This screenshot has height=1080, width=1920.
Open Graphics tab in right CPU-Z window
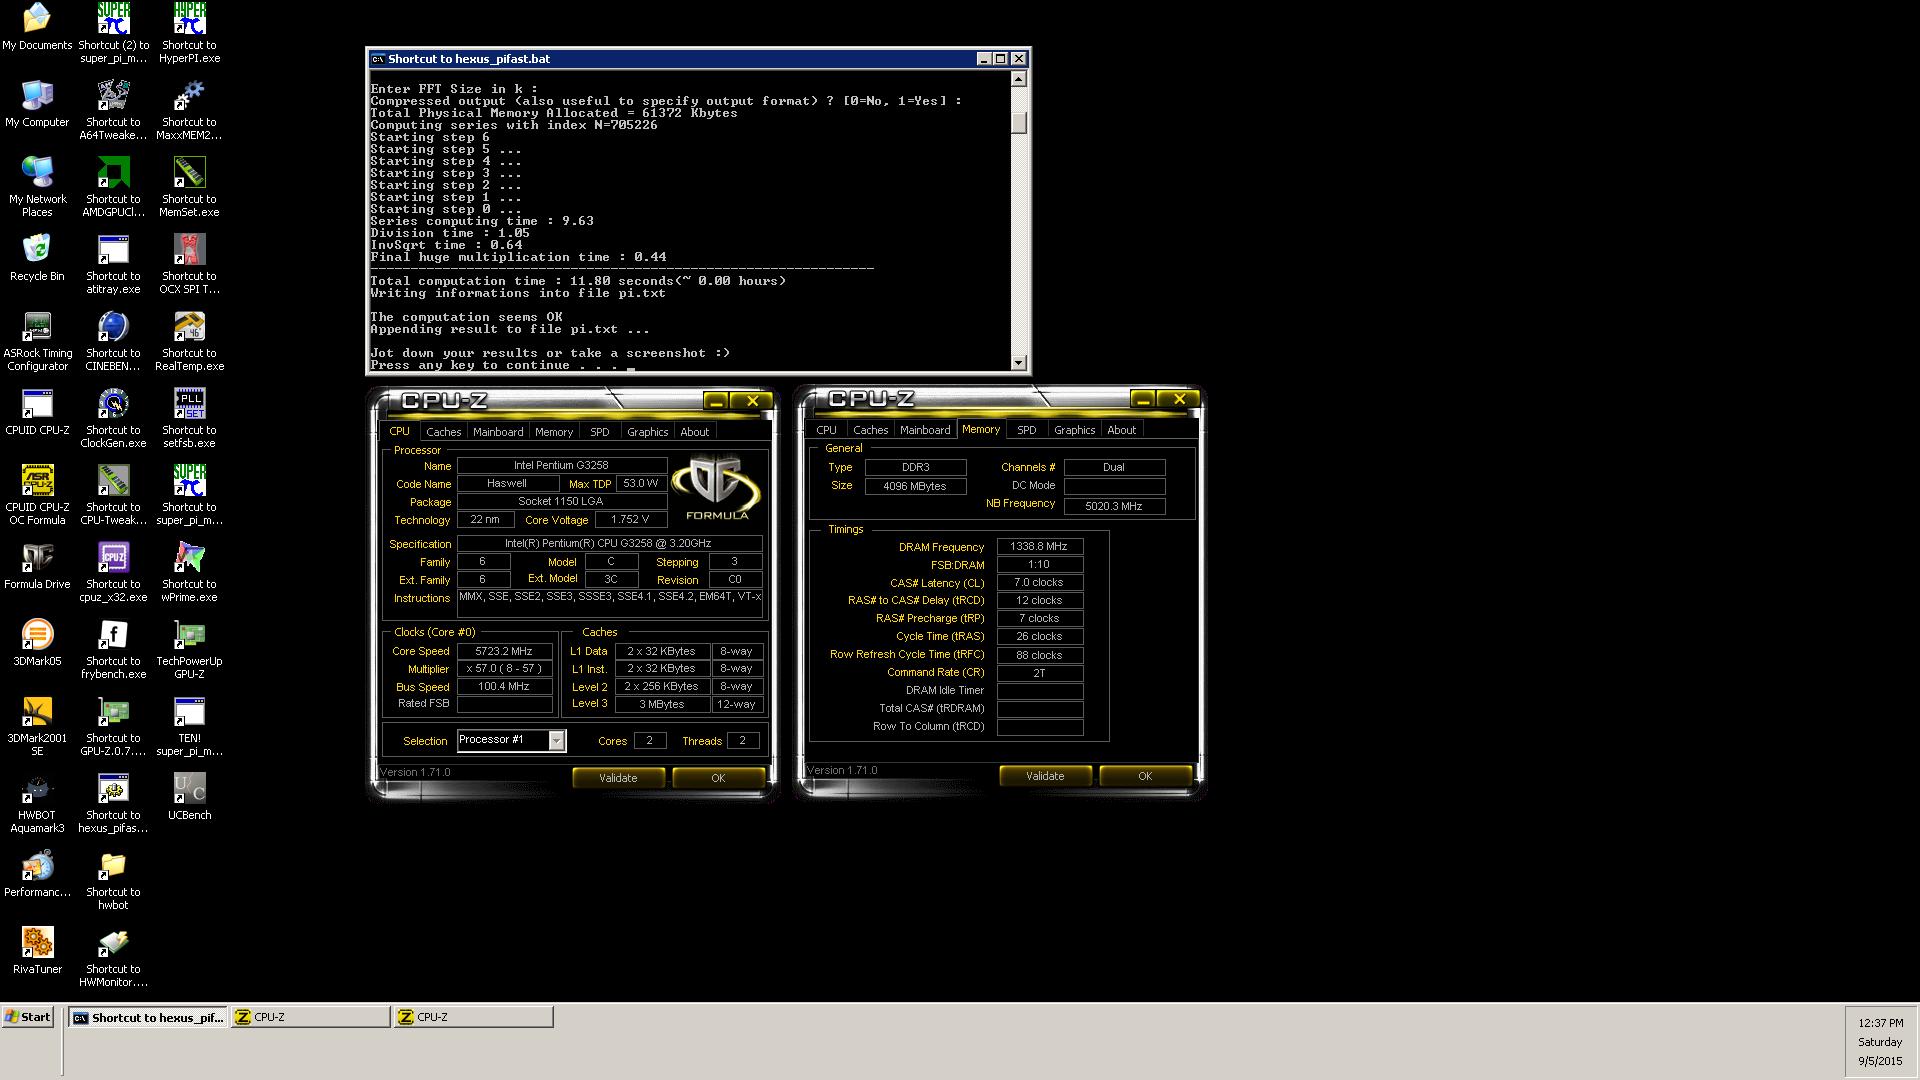point(1074,430)
